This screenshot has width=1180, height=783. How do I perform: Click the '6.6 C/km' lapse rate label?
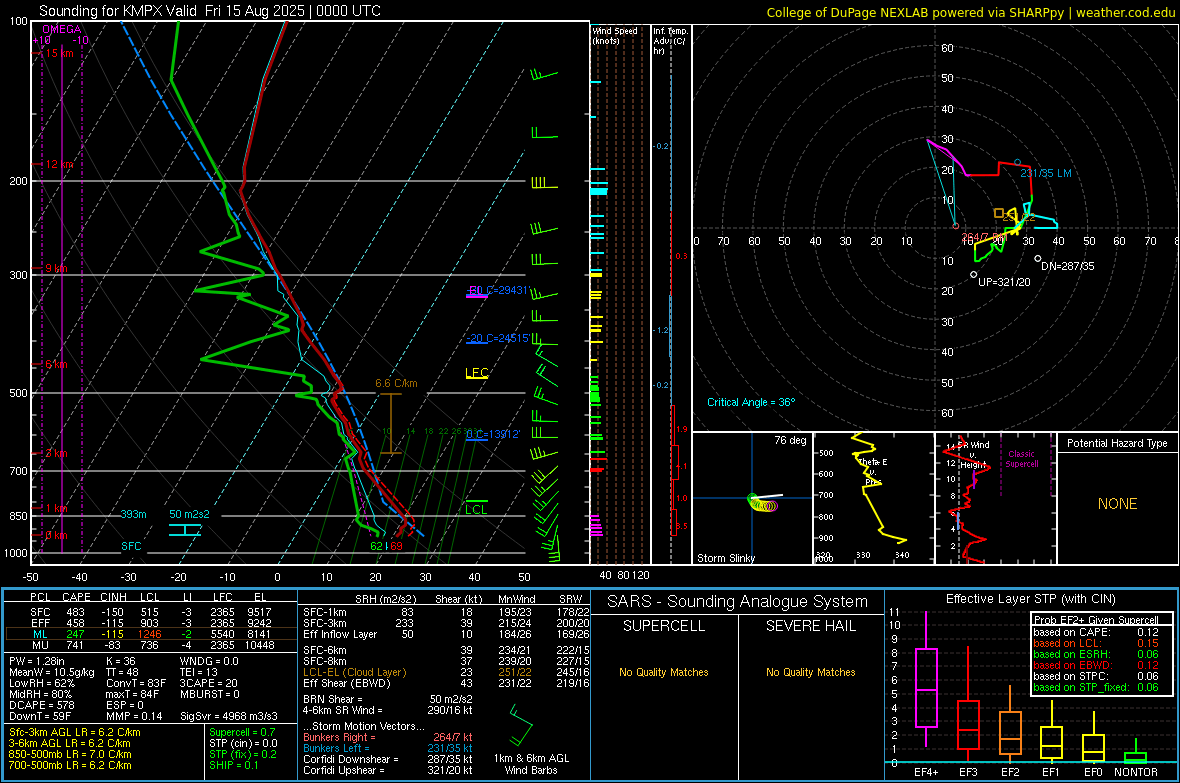pos(396,383)
